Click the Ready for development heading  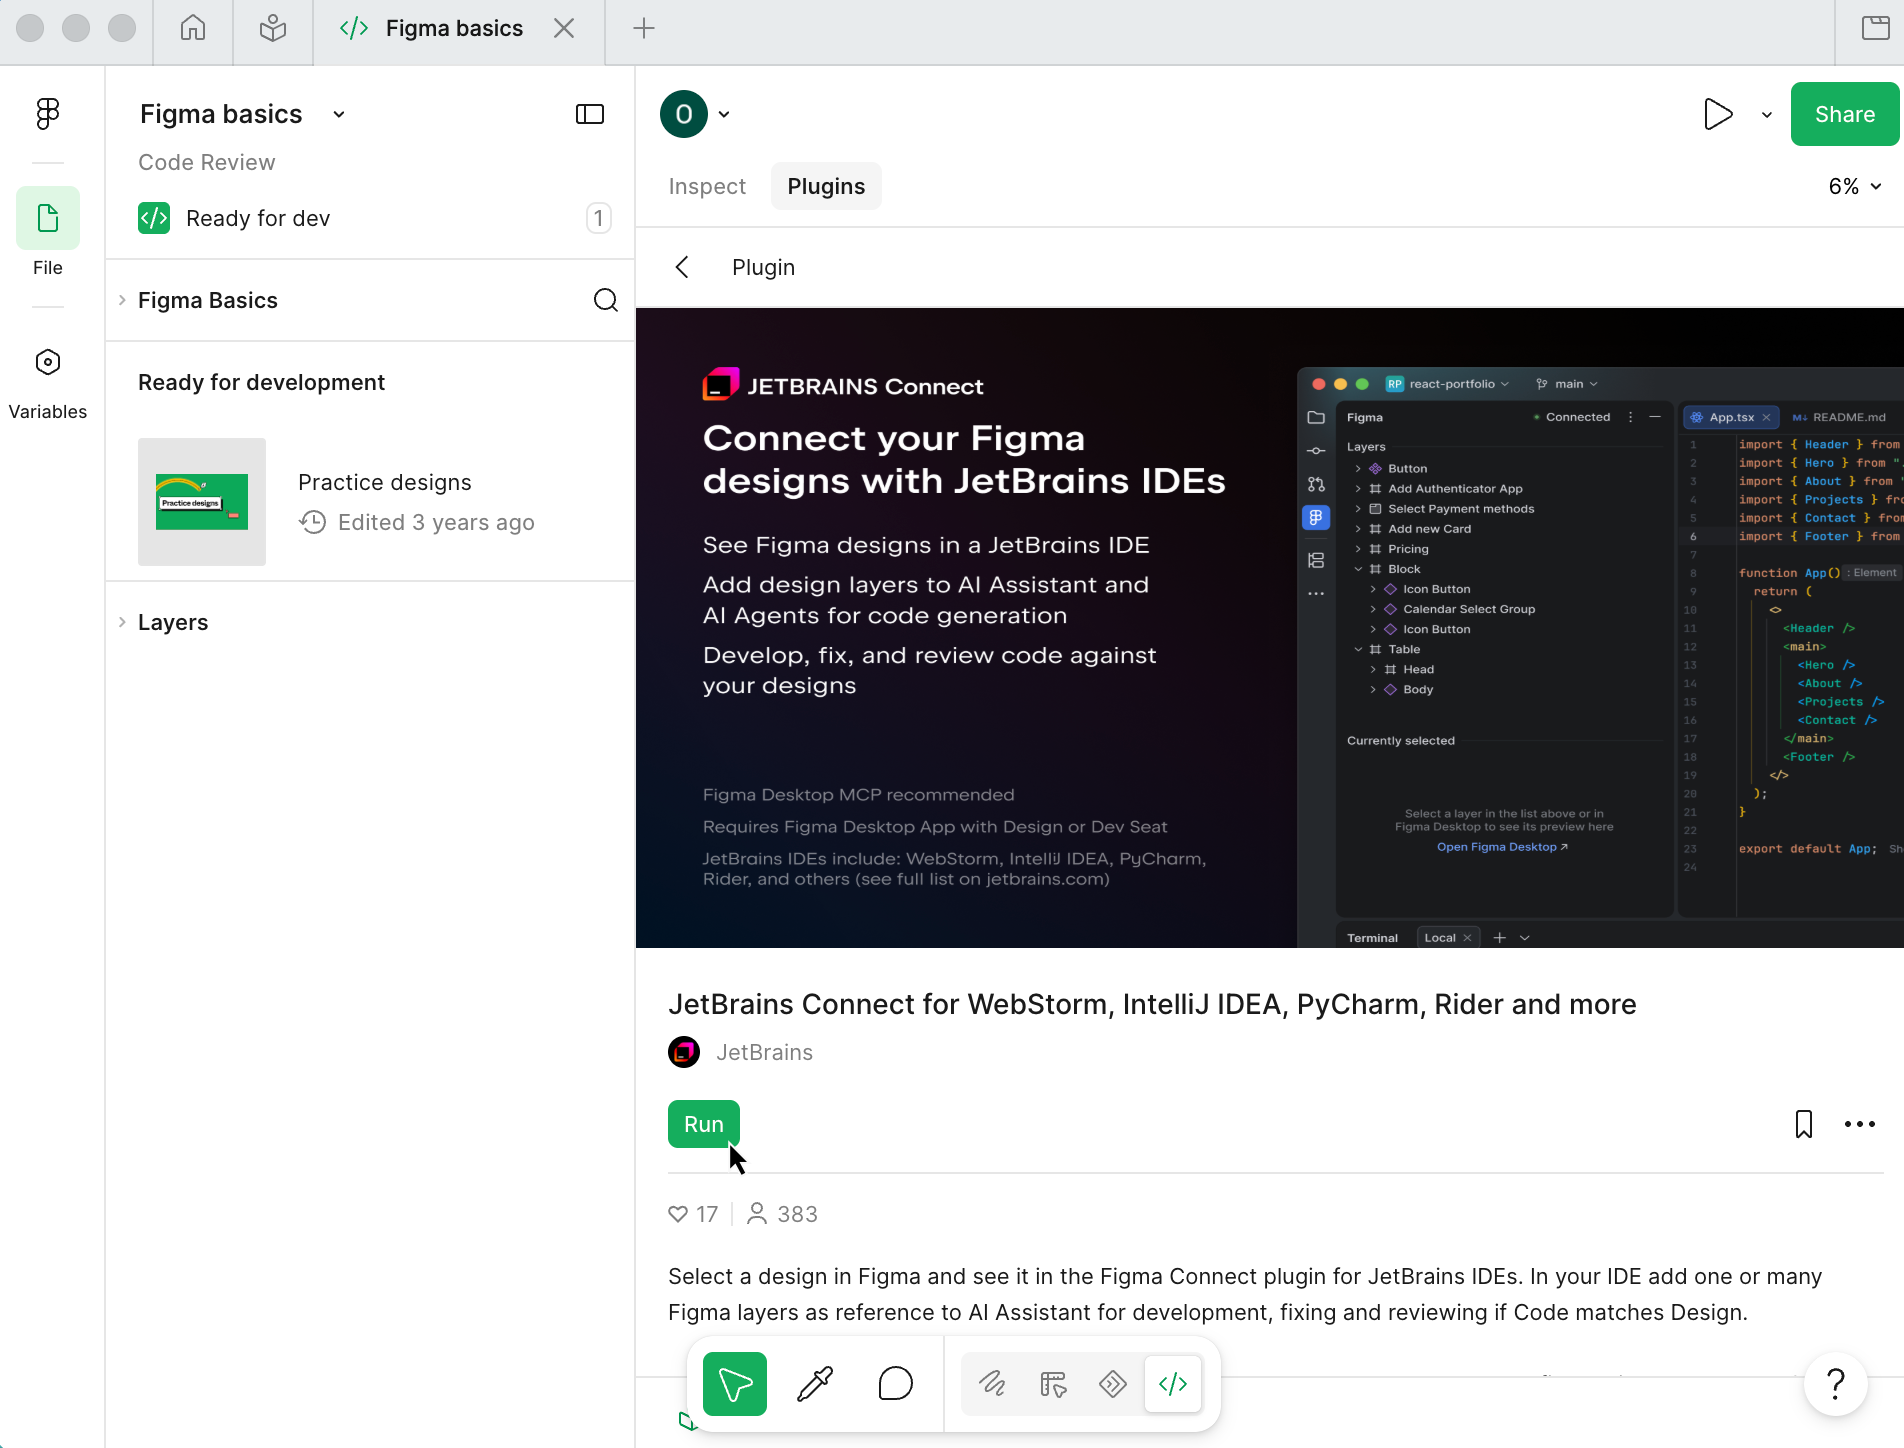pos(261,382)
